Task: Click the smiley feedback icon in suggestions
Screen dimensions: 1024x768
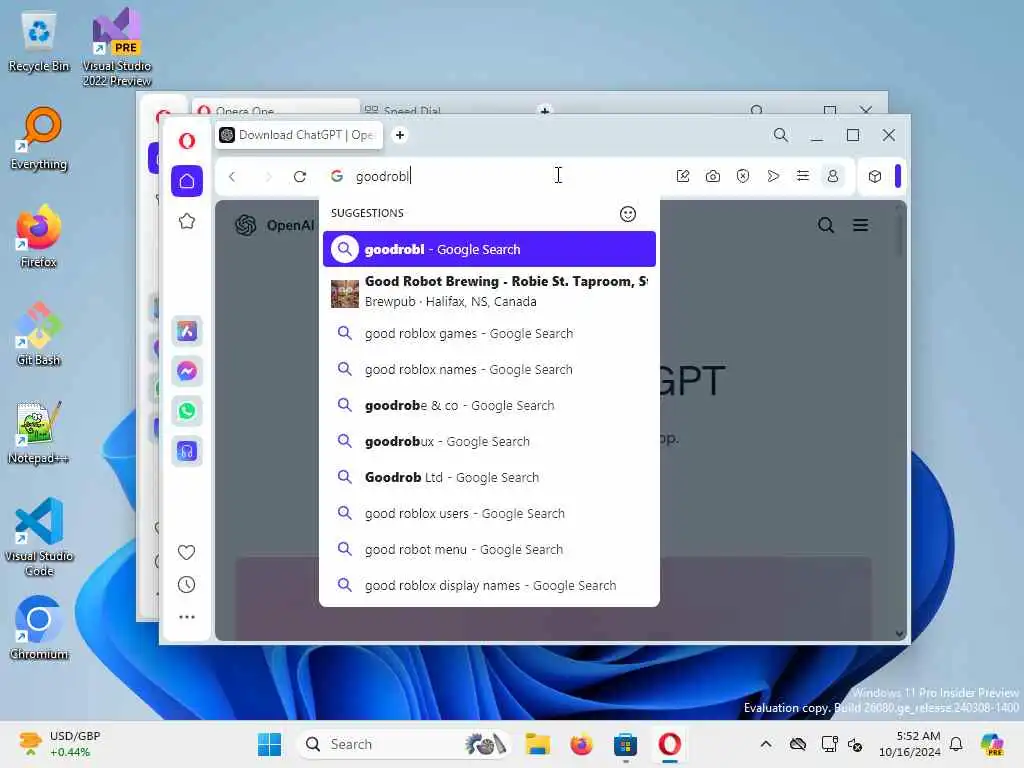Action: coord(628,214)
